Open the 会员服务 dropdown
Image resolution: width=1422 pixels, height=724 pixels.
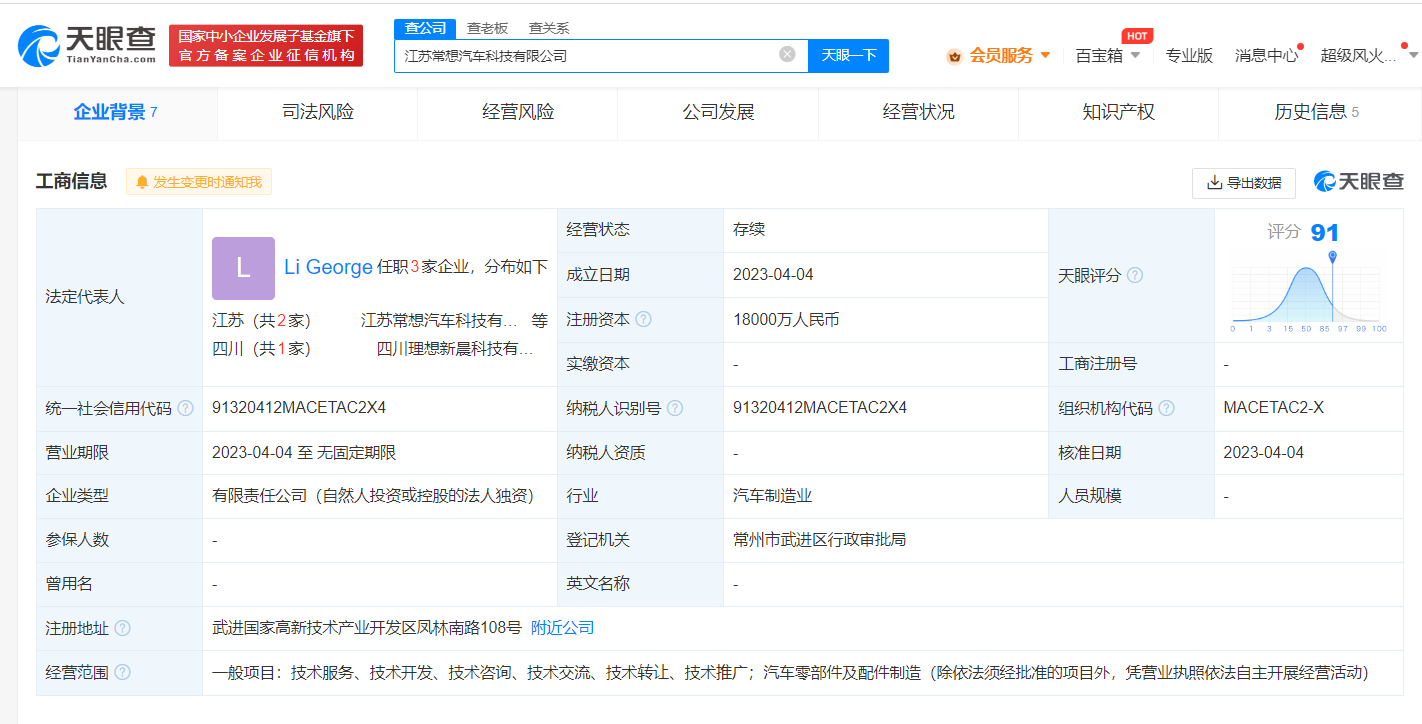1009,55
